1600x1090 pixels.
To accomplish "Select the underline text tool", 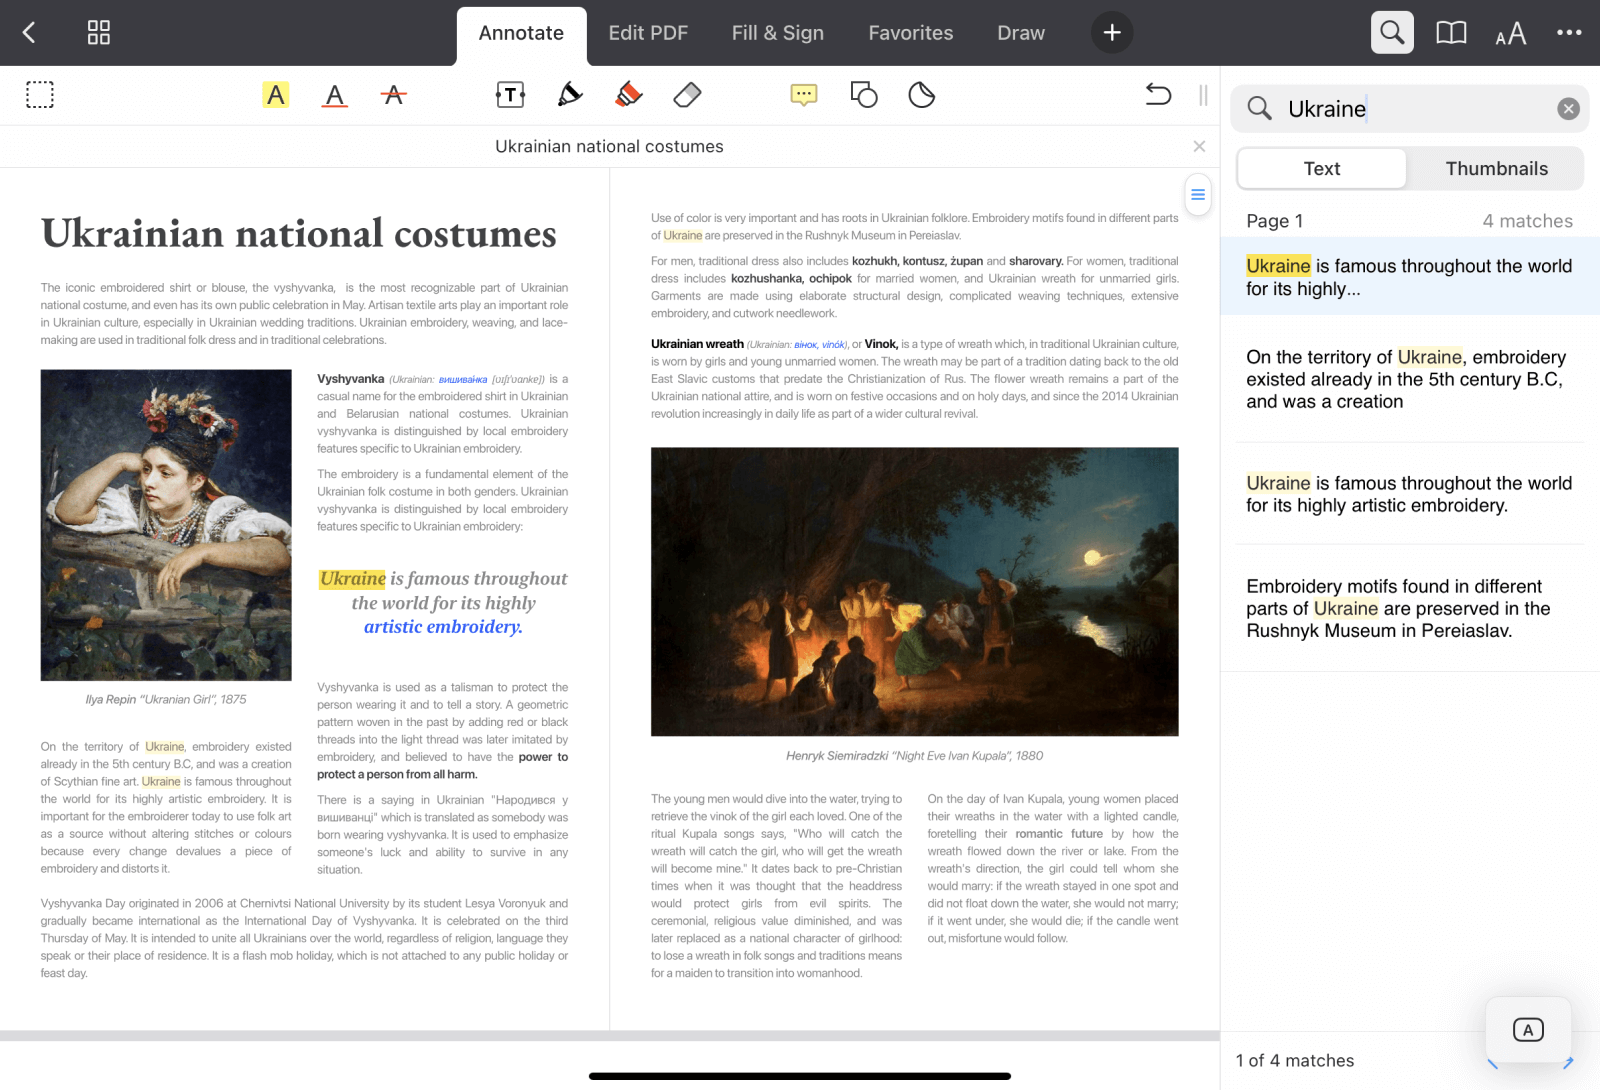I will tap(335, 95).
